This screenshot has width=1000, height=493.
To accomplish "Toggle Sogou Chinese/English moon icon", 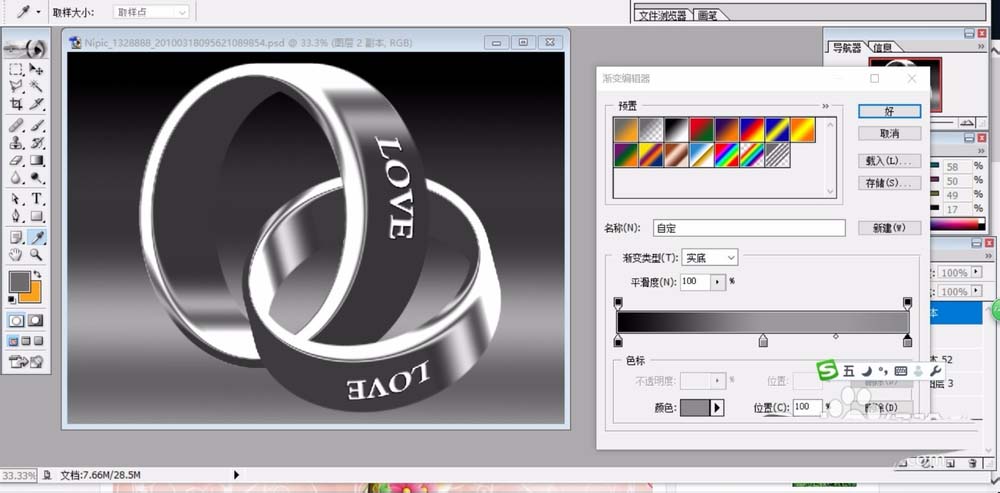I will 866,371.
